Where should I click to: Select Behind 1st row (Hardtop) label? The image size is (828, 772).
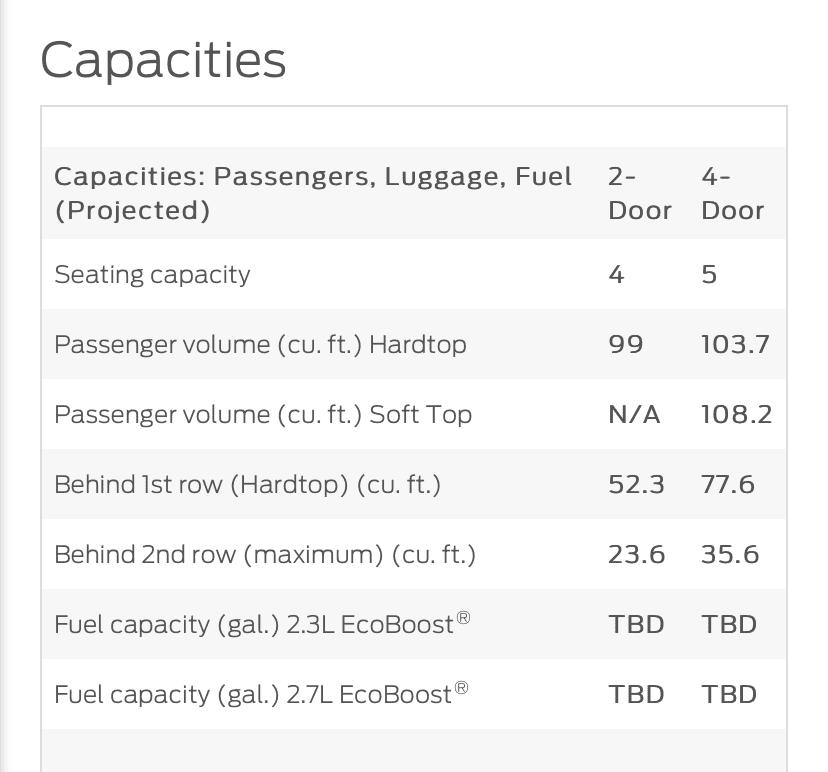247,485
